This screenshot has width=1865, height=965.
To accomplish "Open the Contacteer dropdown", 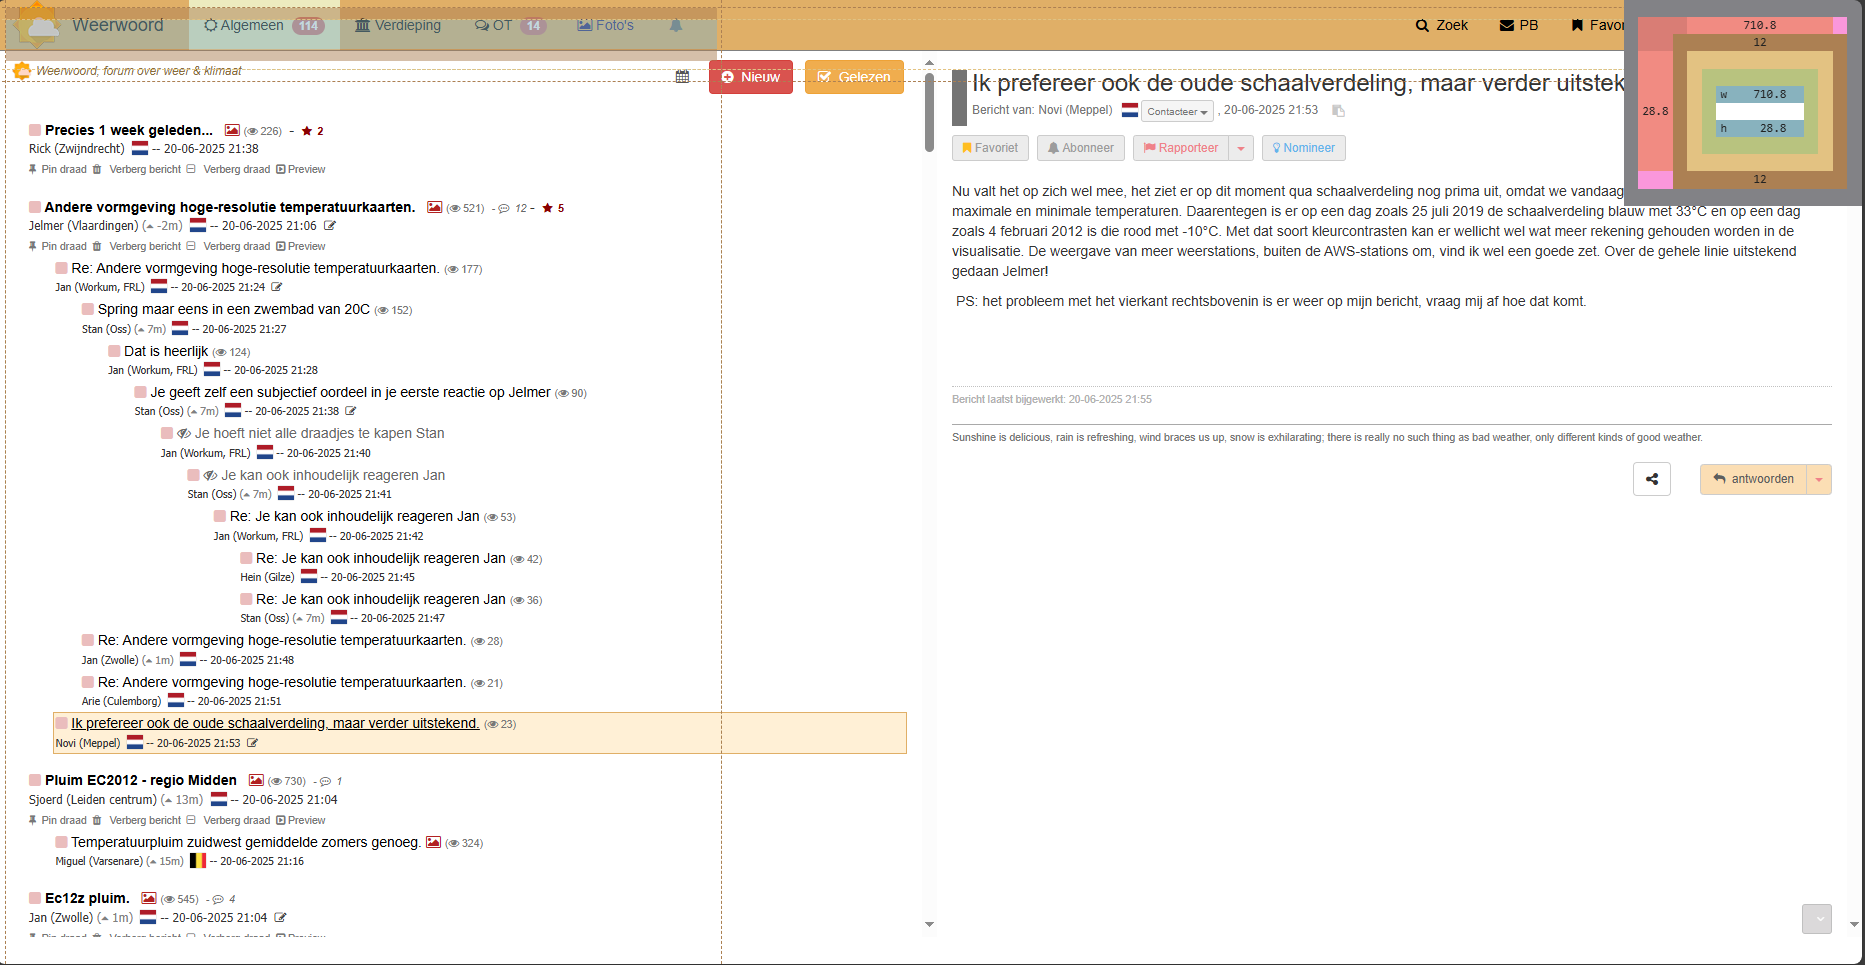I will click(1177, 111).
